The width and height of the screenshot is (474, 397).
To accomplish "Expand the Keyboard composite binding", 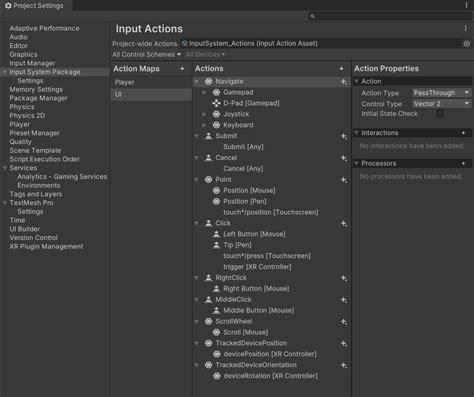I will point(204,125).
